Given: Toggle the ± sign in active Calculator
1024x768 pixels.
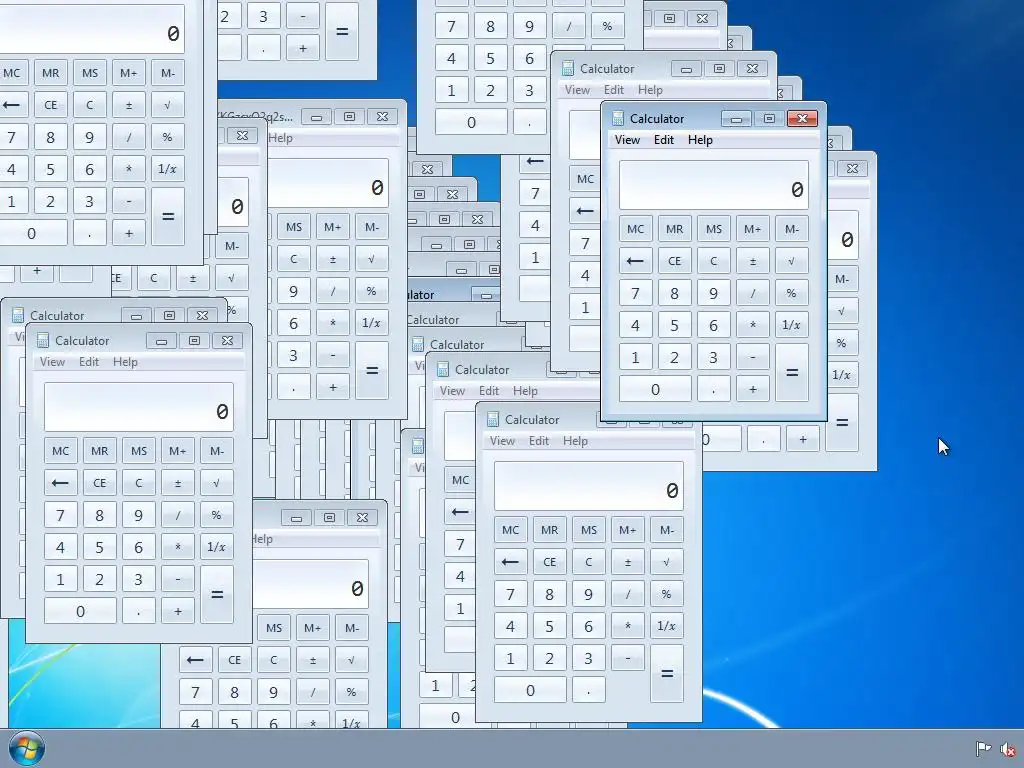Looking at the screenshot, I should point(752,261).
